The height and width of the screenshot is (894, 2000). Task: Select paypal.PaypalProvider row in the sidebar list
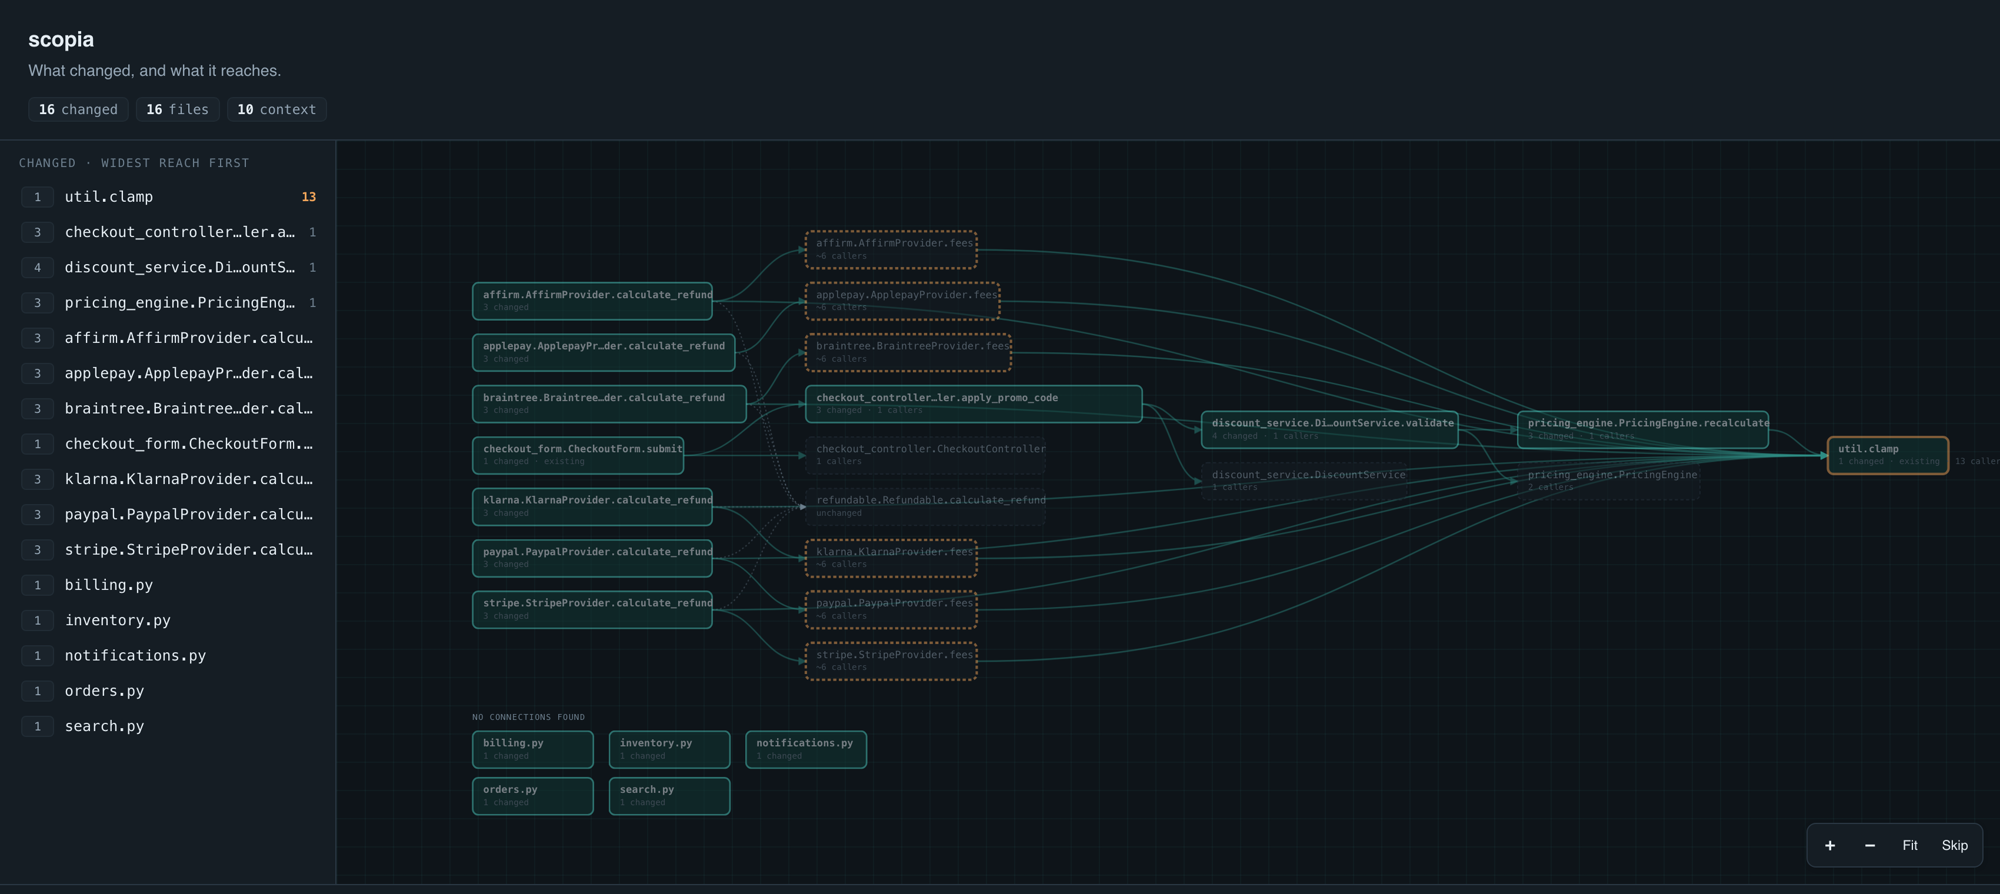pos(168,514)
